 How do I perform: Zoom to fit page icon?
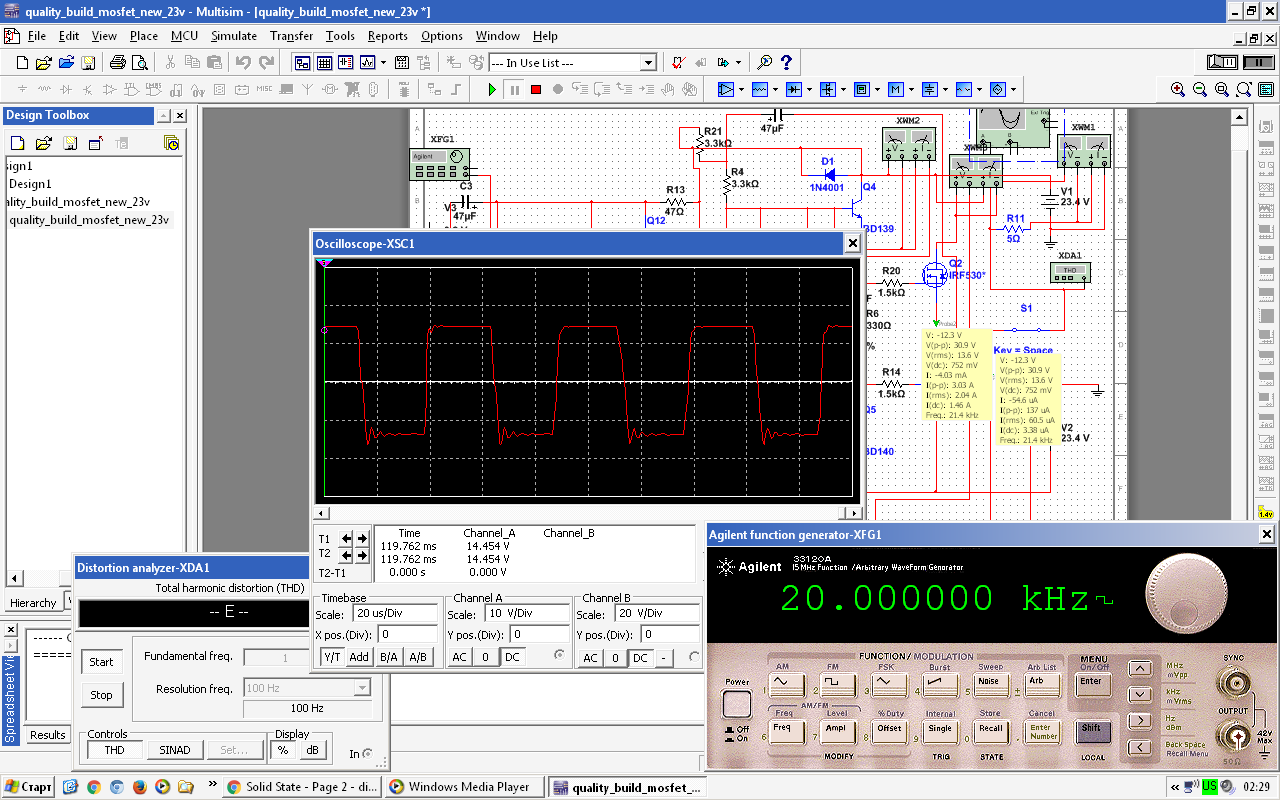click(x=1243, y=89)
